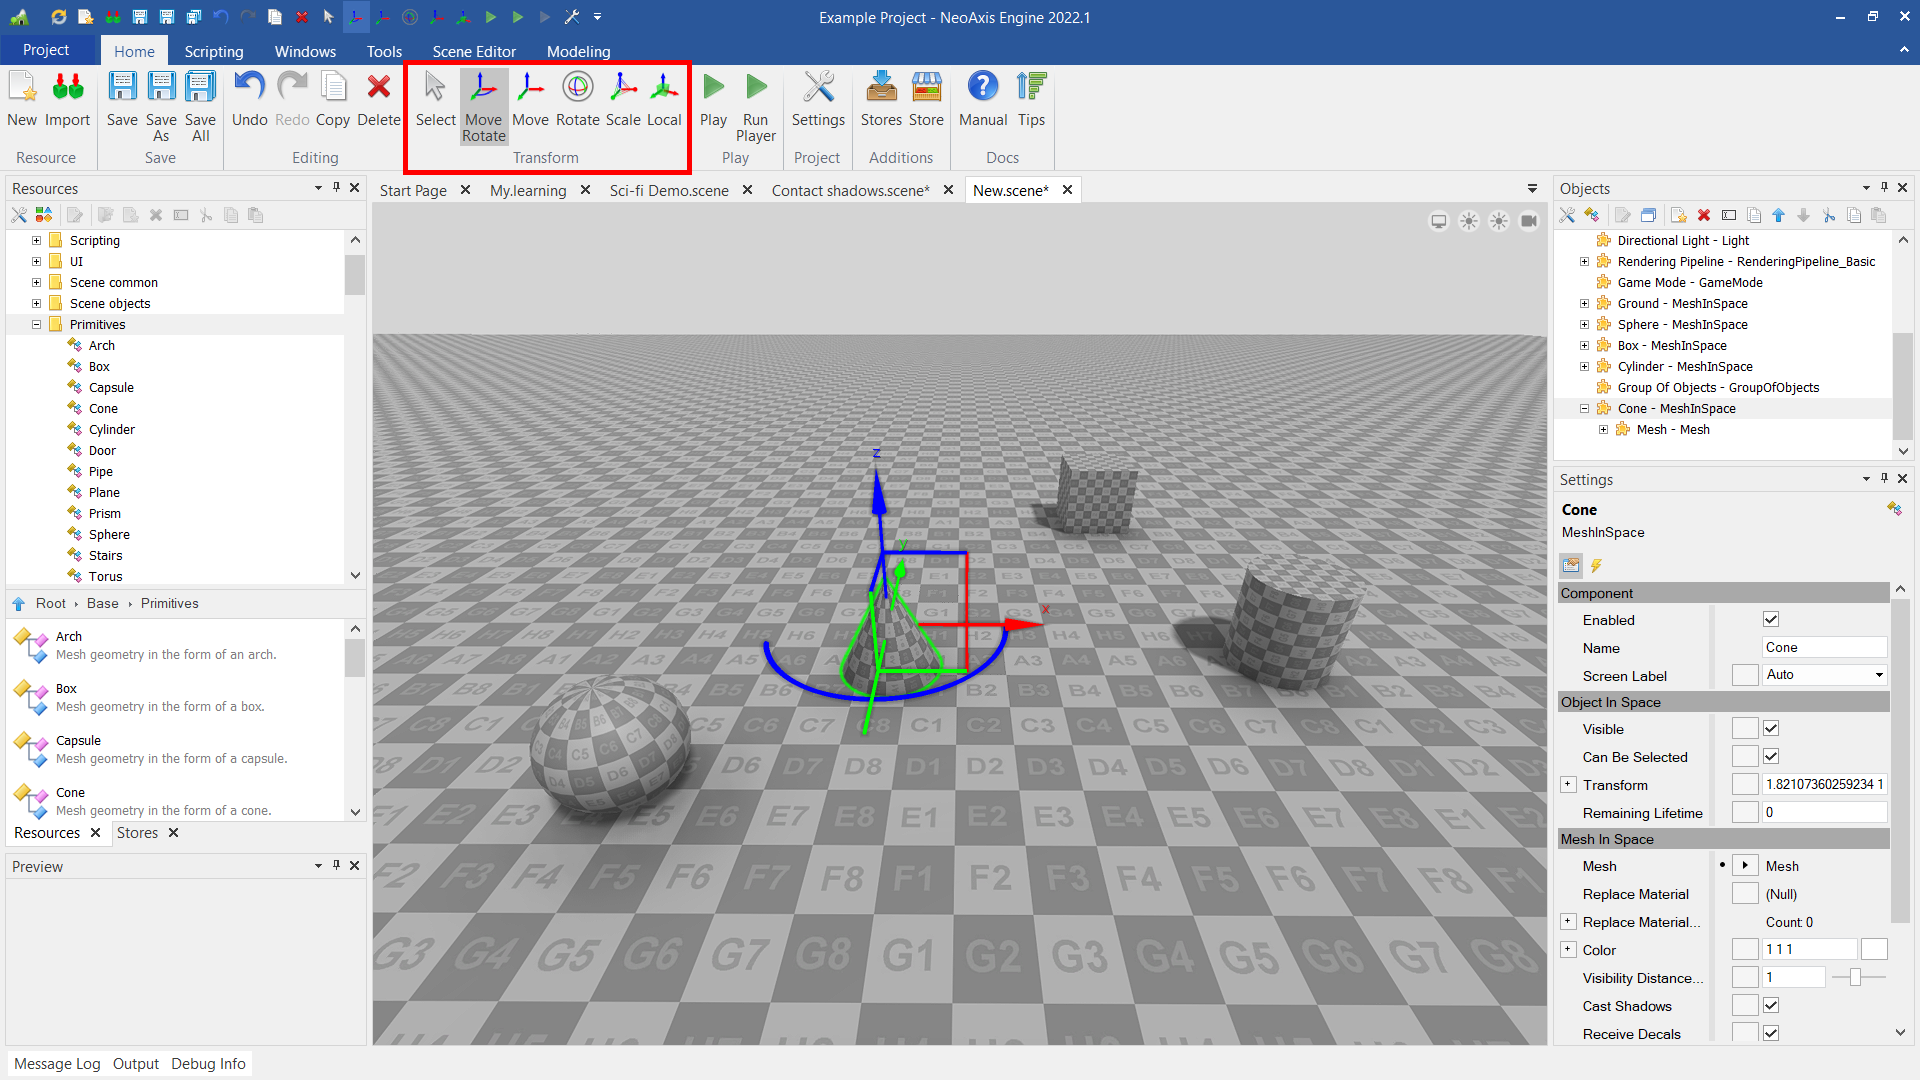The height and width of the screenshot is (1080, 1920).
Task: Click the Import resource icon
Action: 67,99
